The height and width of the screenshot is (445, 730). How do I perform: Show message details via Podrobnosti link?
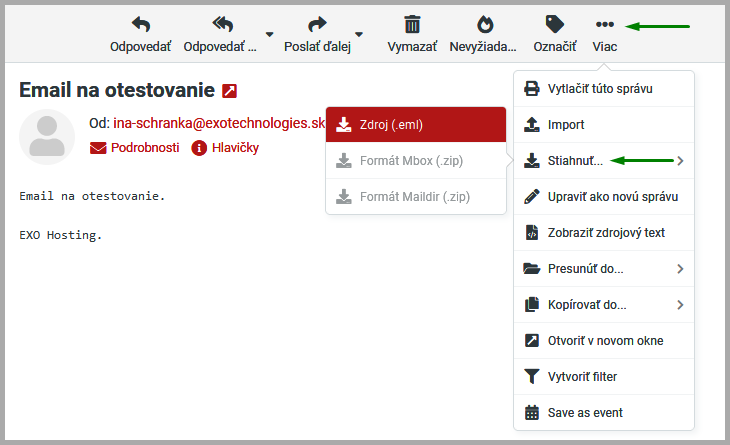(x=144, y=148)
